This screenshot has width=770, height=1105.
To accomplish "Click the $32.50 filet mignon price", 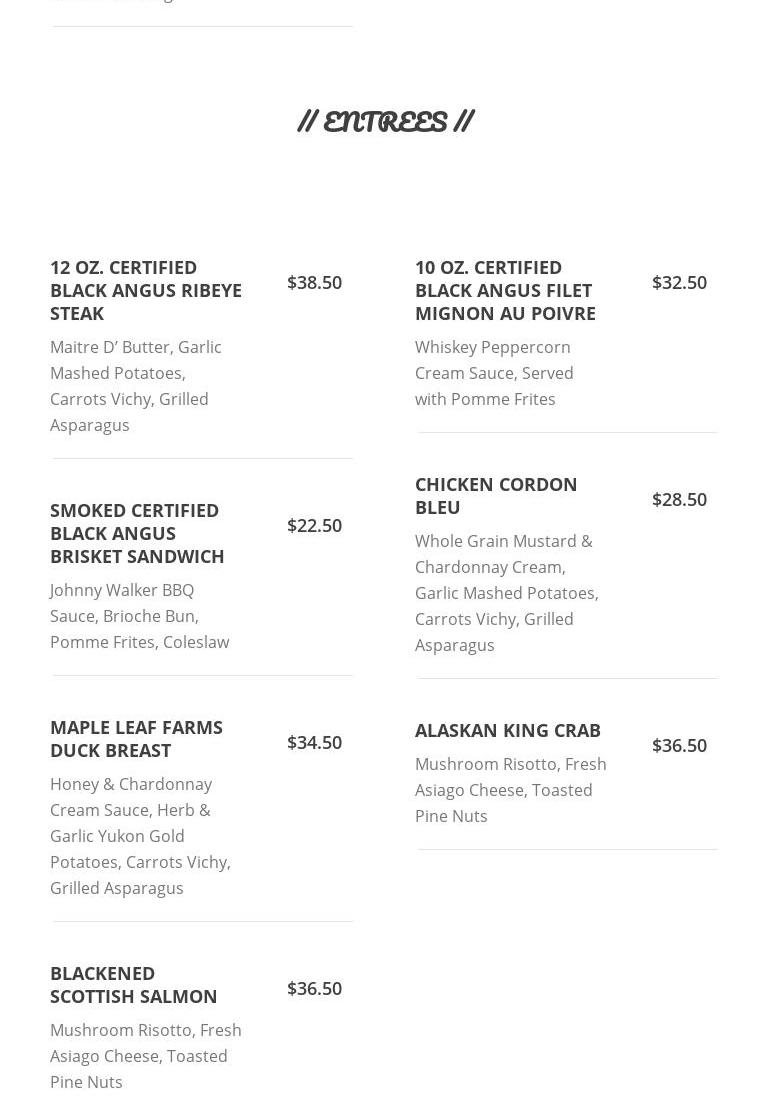I will [x=679, y=282].
